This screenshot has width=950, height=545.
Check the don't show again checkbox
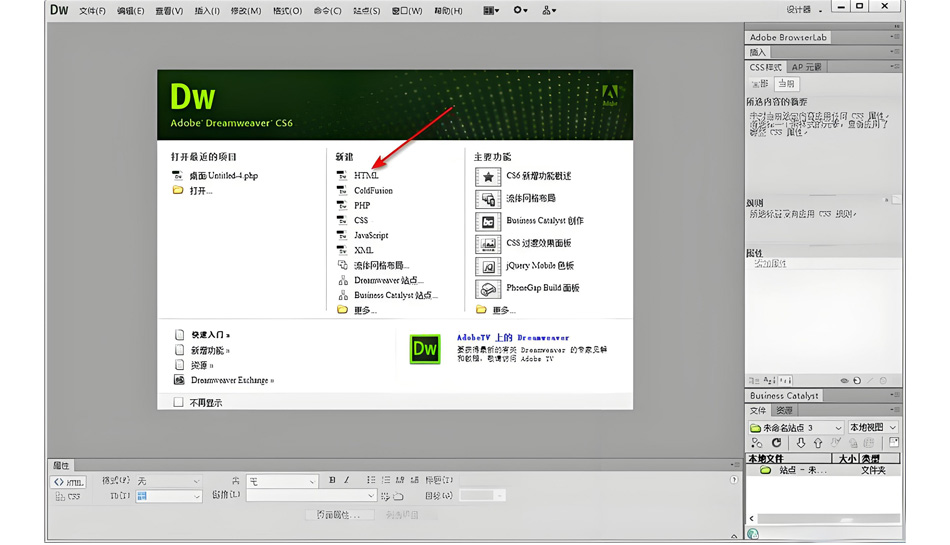(x=178, y=402)
